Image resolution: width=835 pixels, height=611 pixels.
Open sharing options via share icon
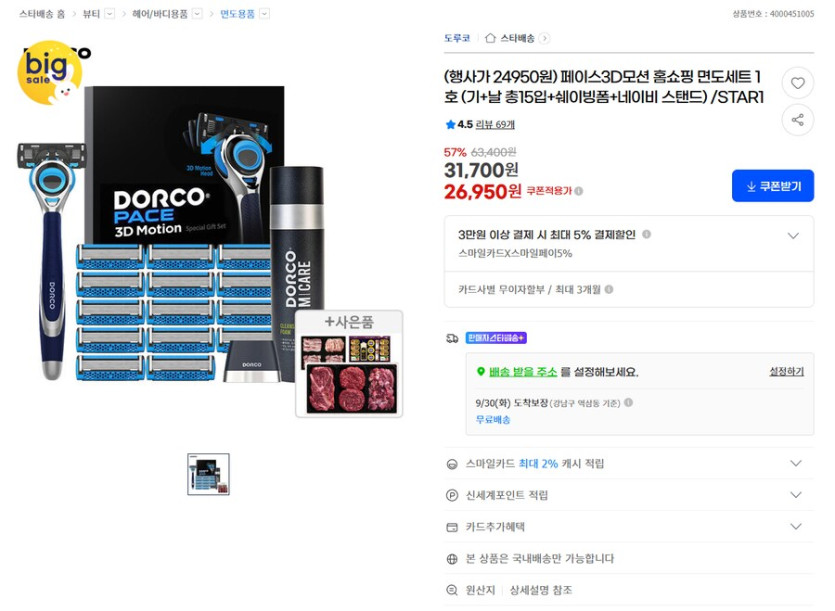pyautogui.click(x=797, y=120)
